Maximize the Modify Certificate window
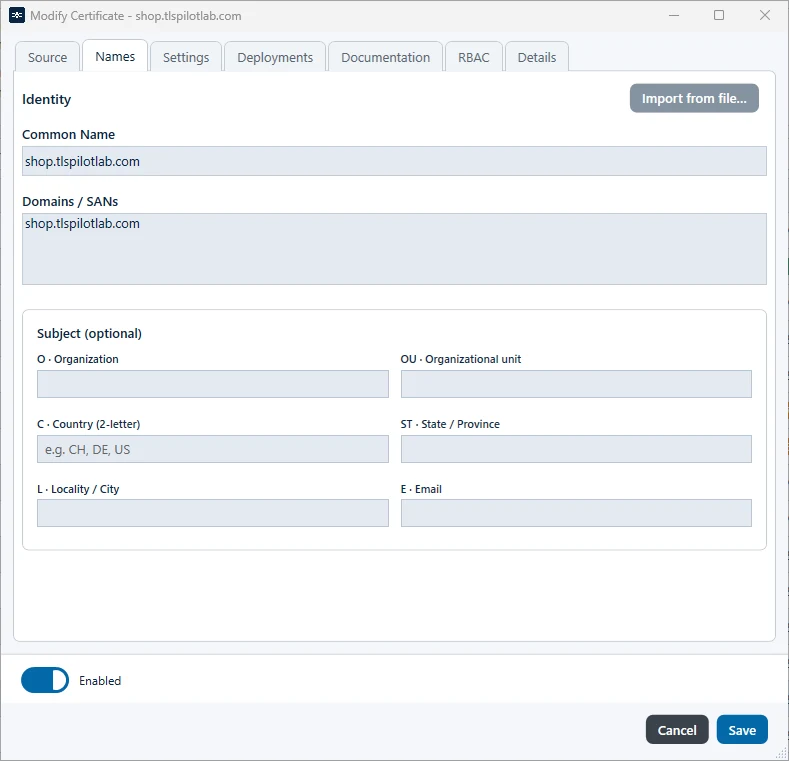 pos(719,16)
